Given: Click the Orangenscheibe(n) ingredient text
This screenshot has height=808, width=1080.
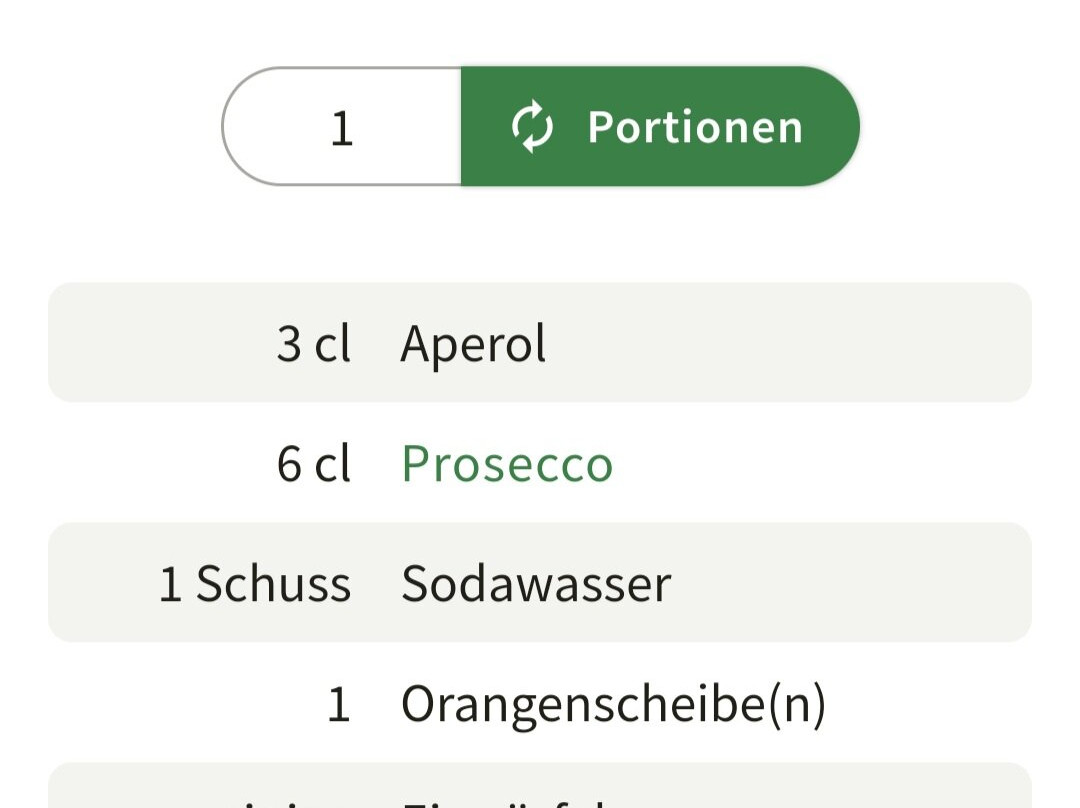Looking at the screenshot, I should (x=613, y=705).
